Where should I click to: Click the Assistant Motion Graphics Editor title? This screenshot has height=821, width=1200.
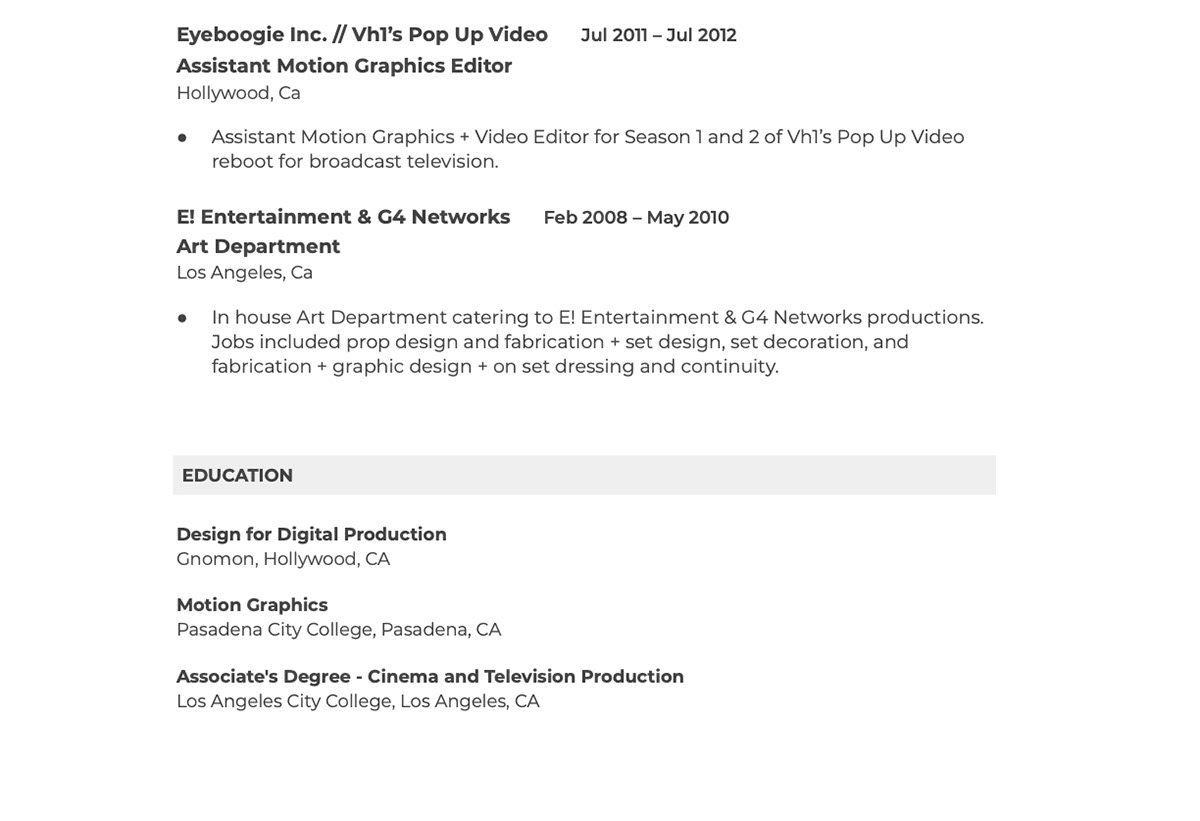coord(343,66)
